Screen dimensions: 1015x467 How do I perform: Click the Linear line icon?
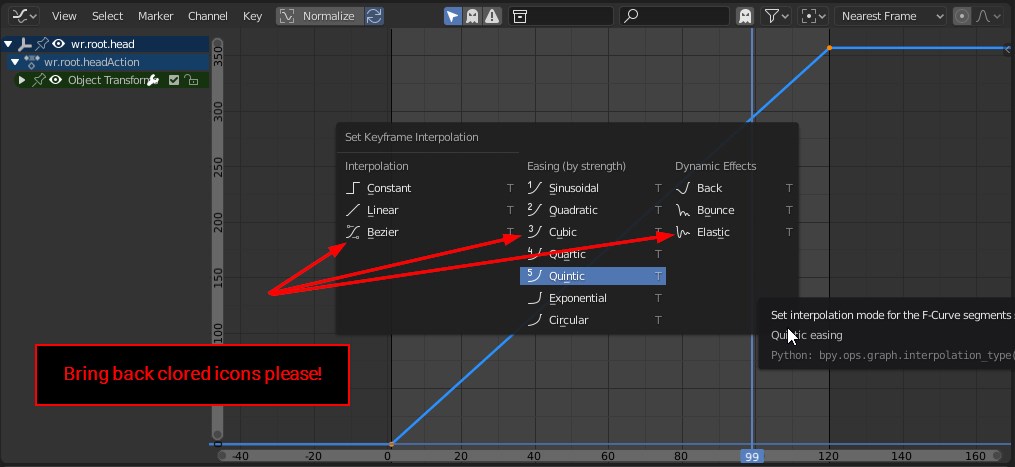[353, 211]
